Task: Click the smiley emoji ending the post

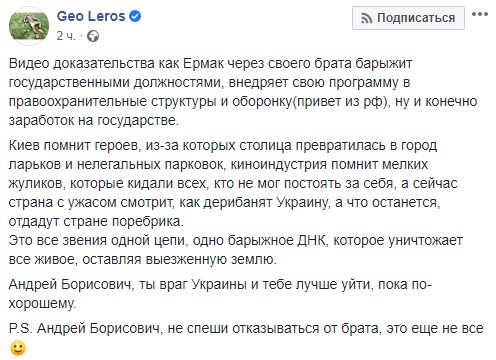Action: pyautogui.click(x=18, y=348)
